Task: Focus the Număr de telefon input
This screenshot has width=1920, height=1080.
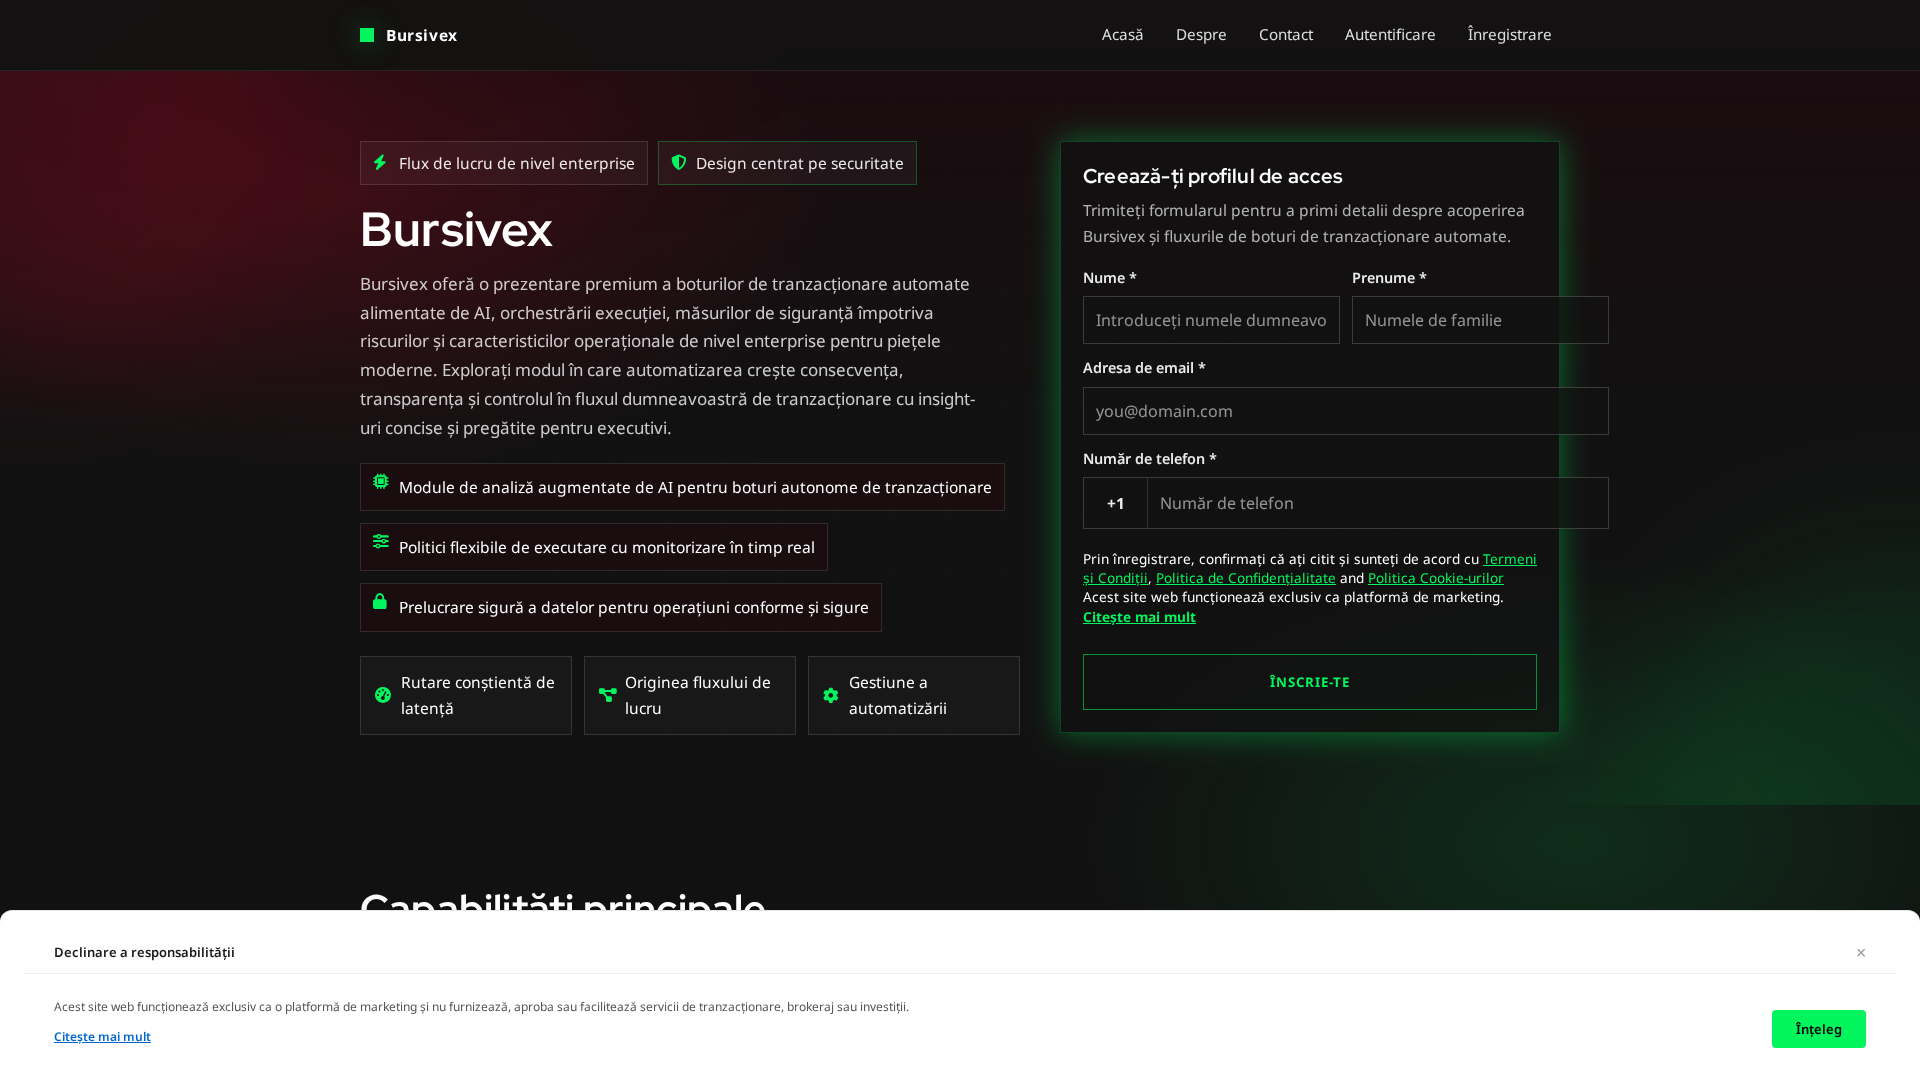Action: [x=1378, y=503]
